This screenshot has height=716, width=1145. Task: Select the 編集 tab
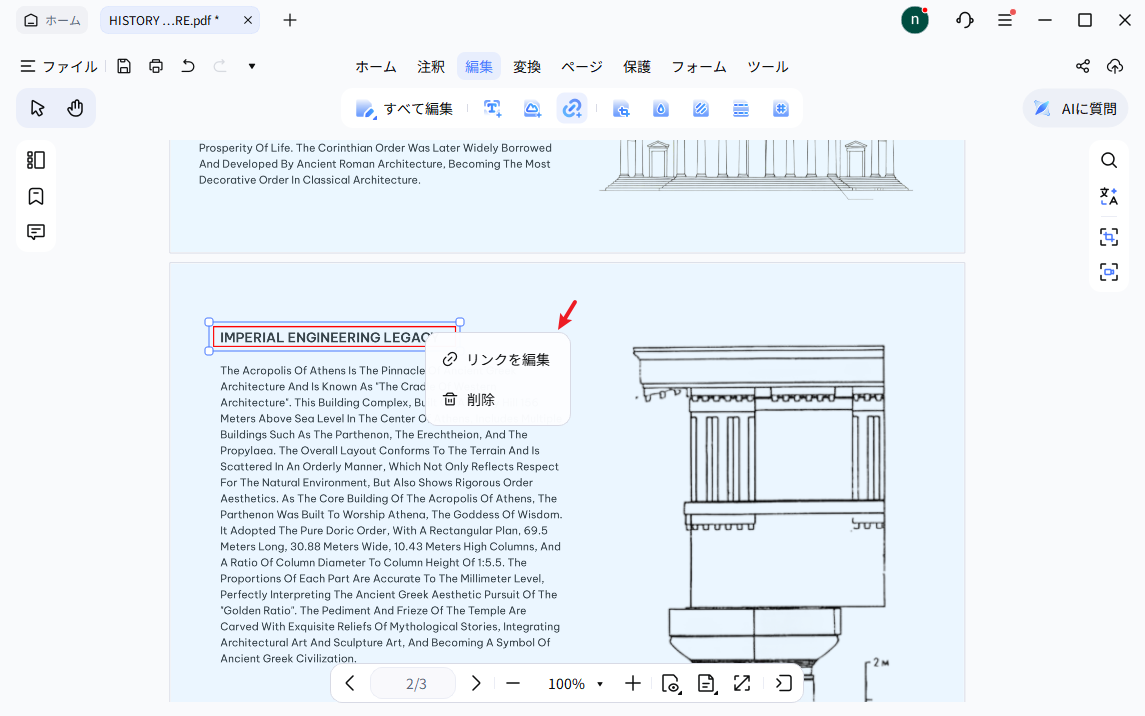(x=479, y=66)
